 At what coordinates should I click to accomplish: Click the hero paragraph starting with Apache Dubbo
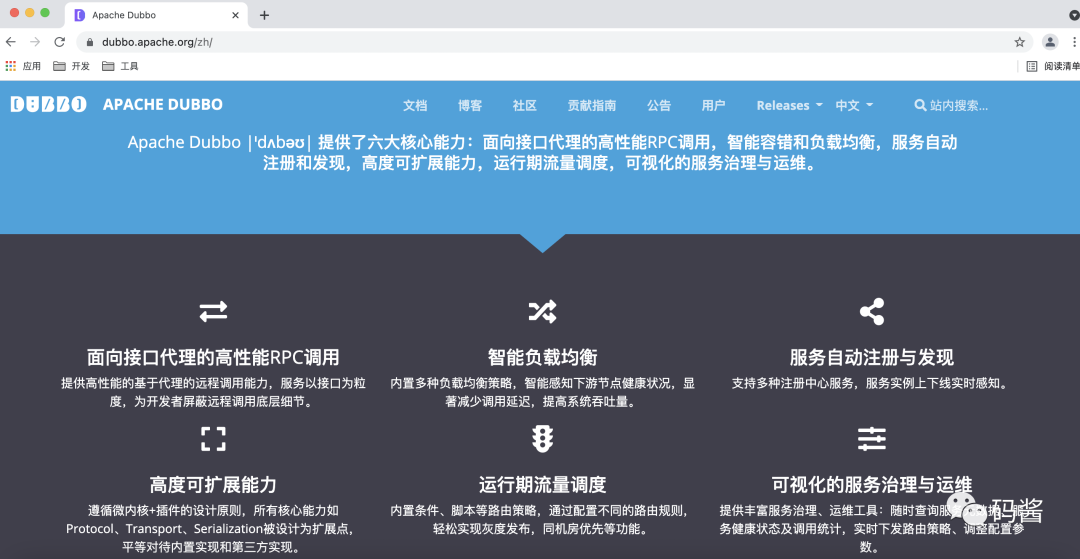pyautogui.click(x=543, y=154)
